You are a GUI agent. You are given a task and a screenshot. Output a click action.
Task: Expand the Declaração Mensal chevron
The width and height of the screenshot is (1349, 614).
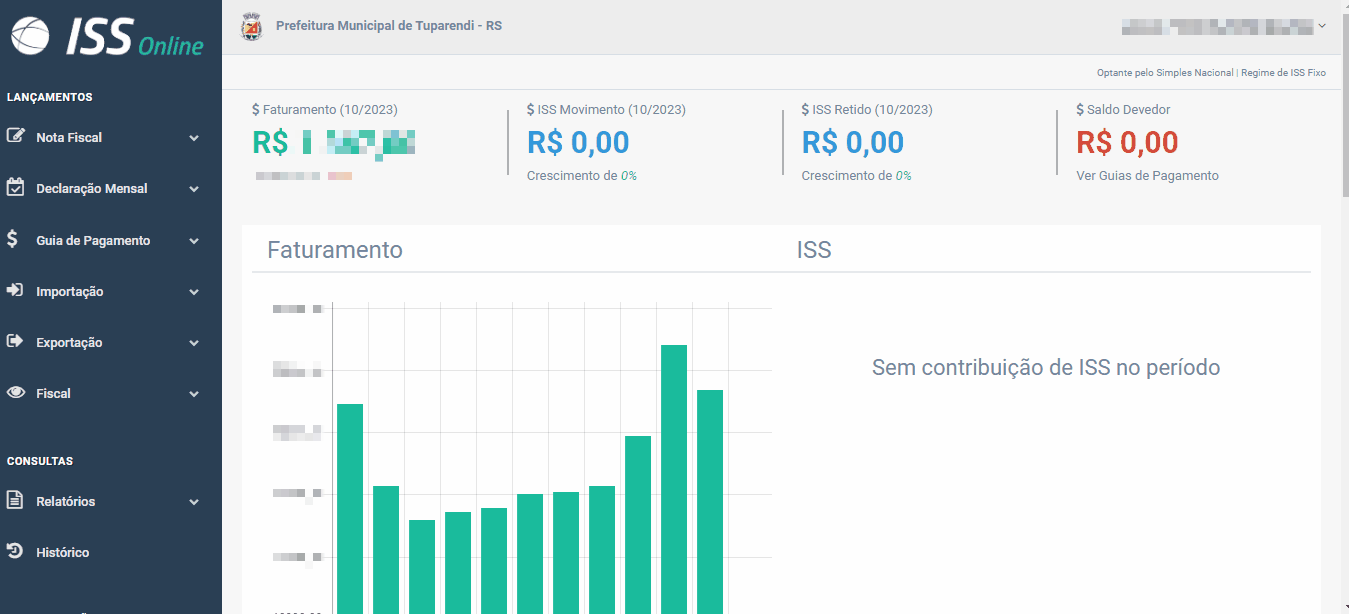coord(194,189)
